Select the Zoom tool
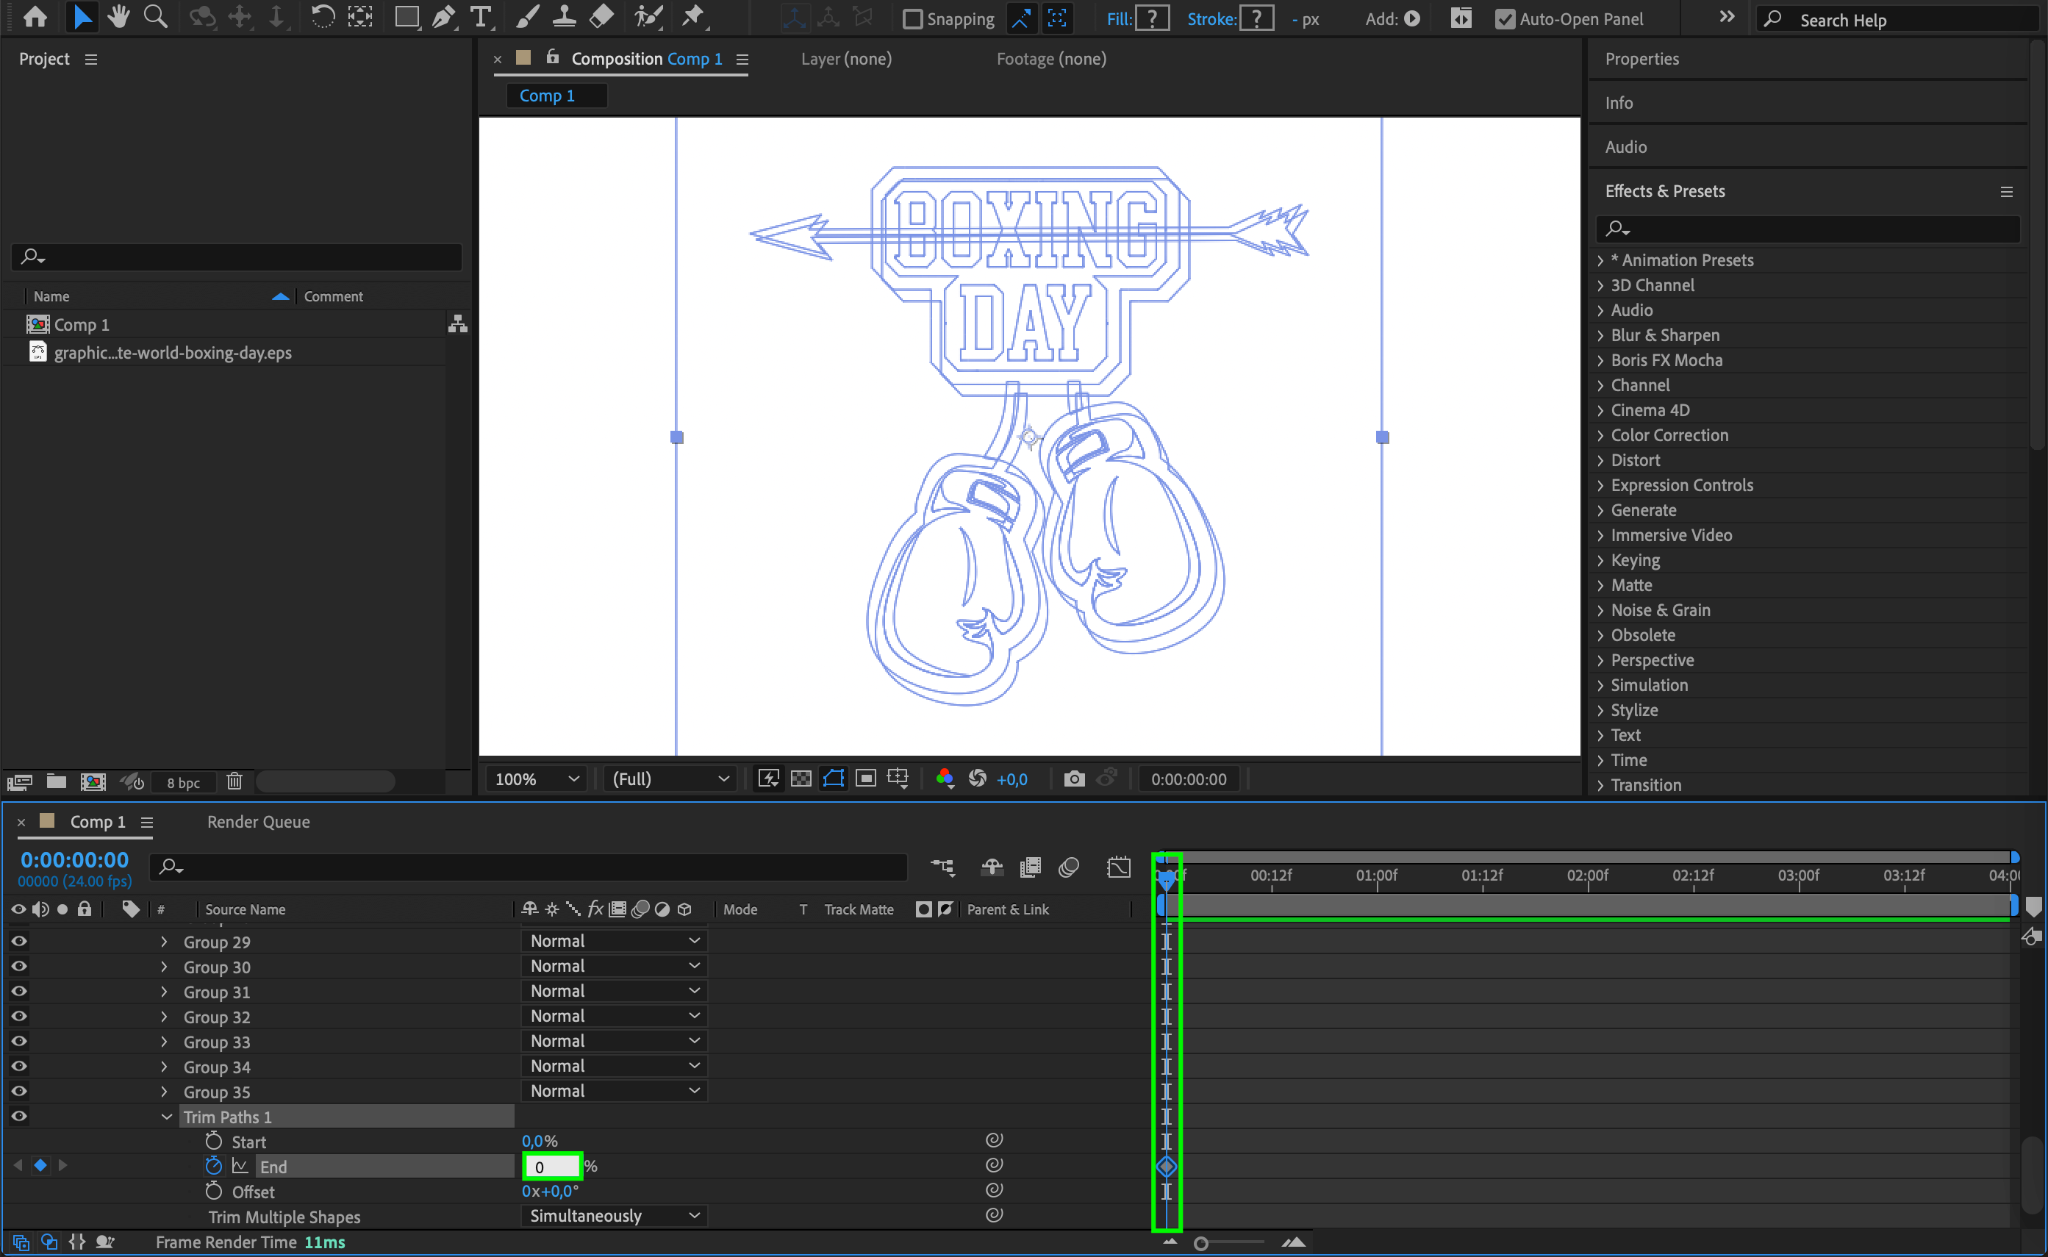The width and height of the screenshot is (2048, 1257). click(155, 17)
